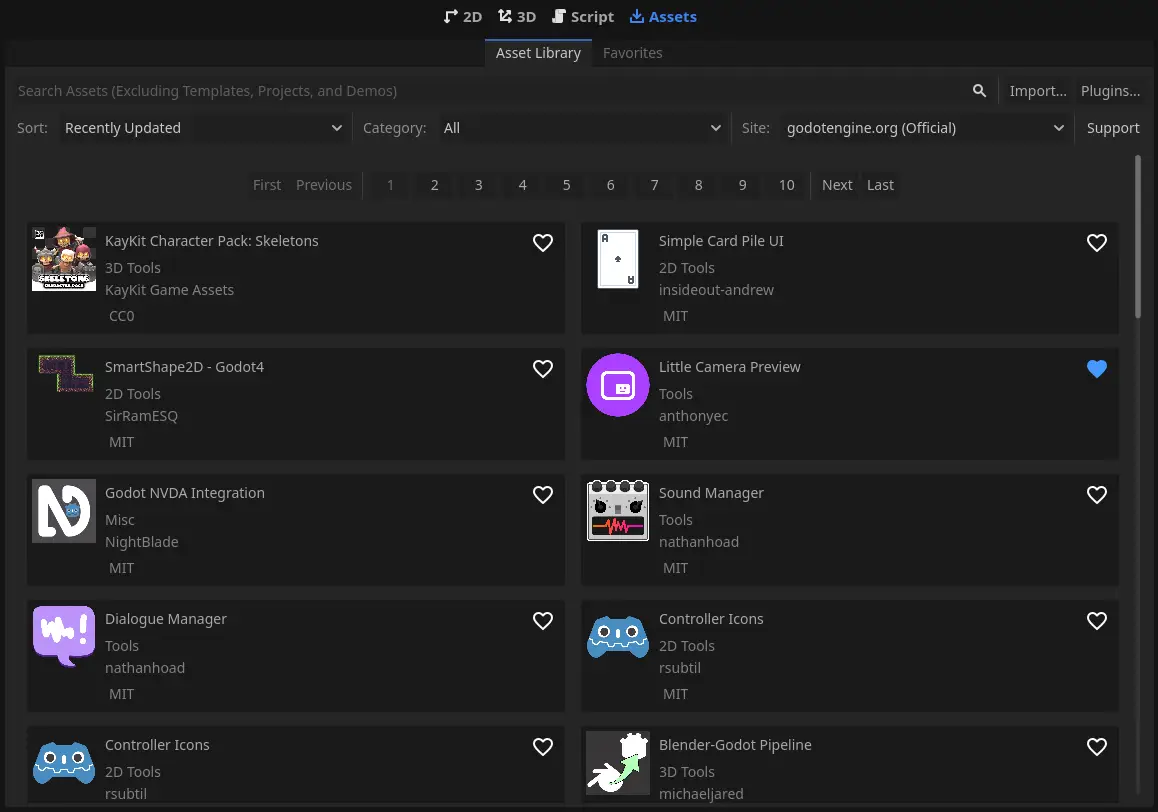Click the Search Assets input field
This screenshot has height=812, width=1158.
pos(487,91)
